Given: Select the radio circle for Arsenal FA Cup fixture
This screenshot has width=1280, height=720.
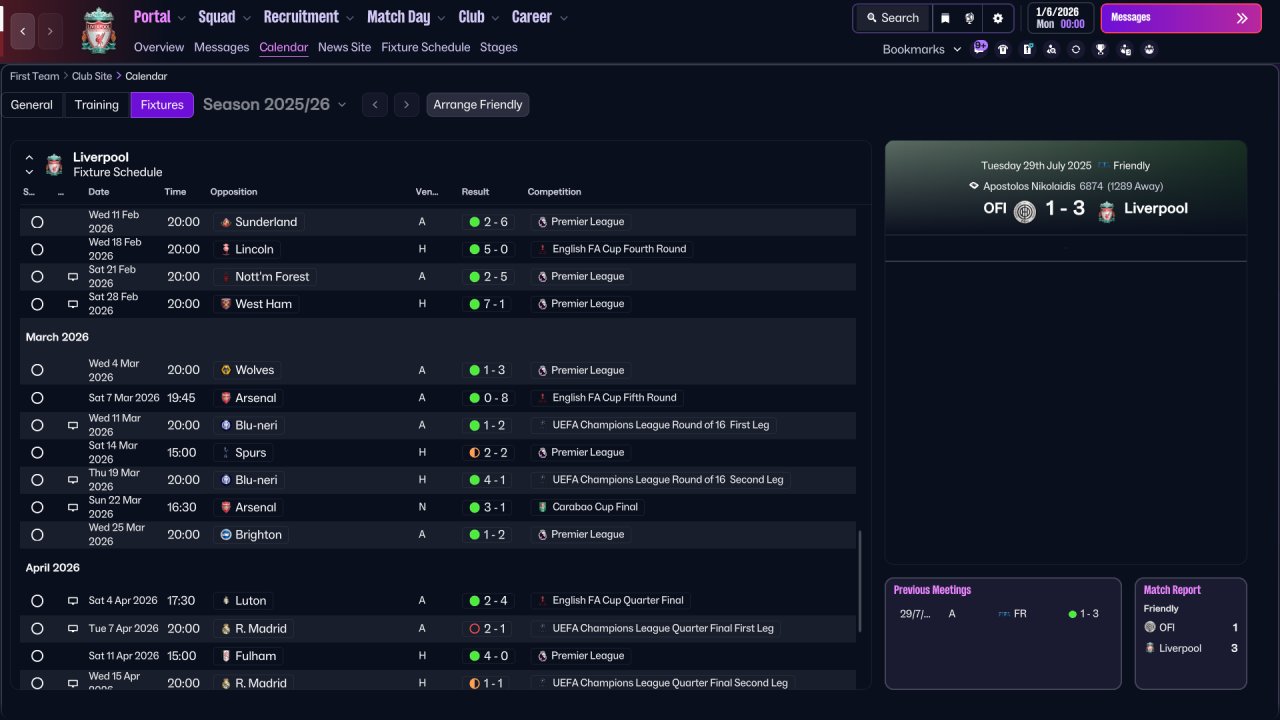Looking at the screenshot, I should coord(37,398).
